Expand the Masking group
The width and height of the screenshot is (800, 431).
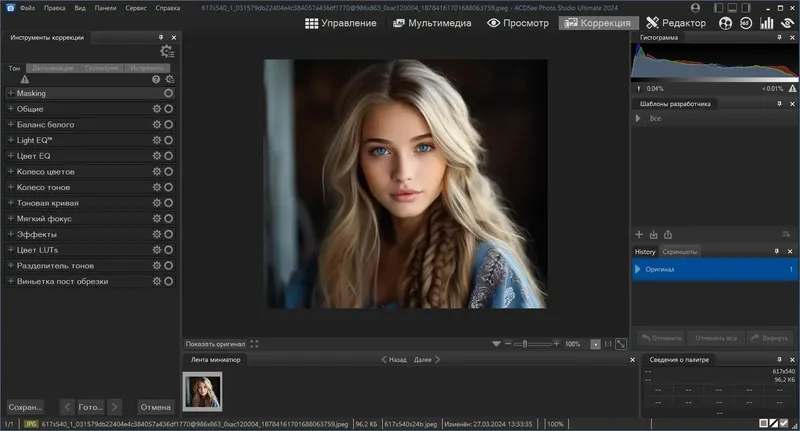(11, 93)
